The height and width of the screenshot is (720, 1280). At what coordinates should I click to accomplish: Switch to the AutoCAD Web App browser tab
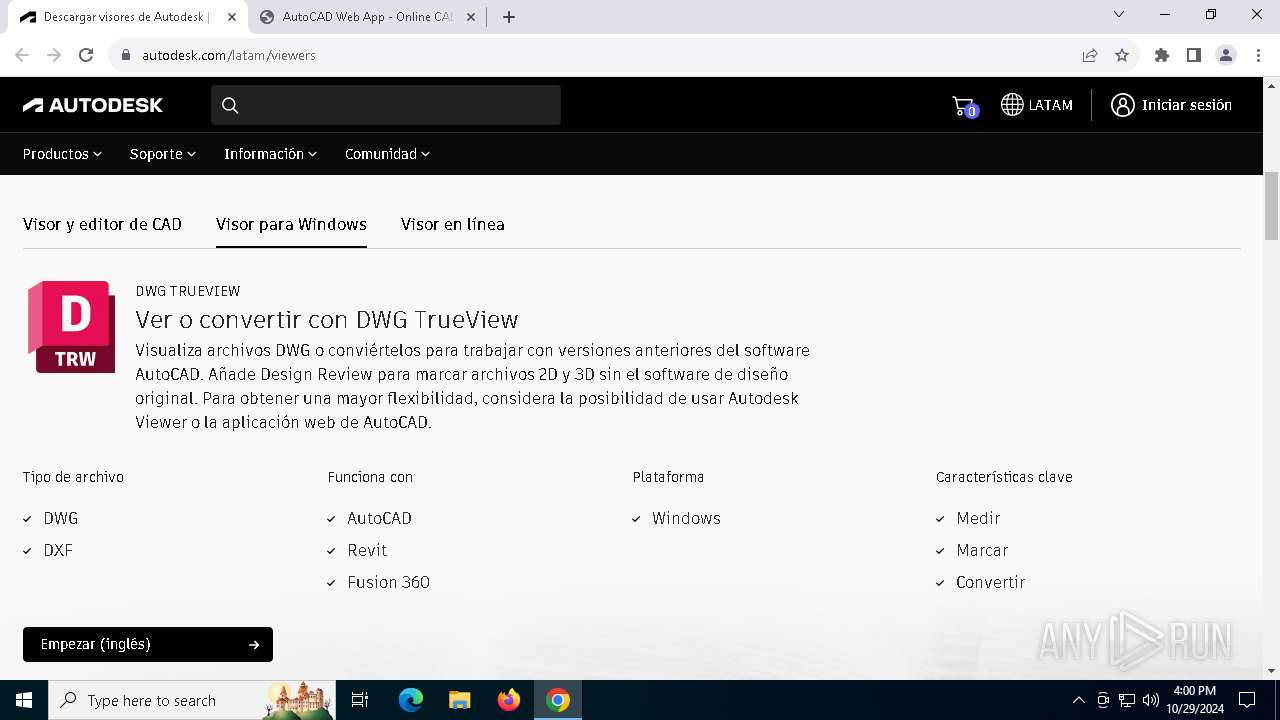pos(367,17)
